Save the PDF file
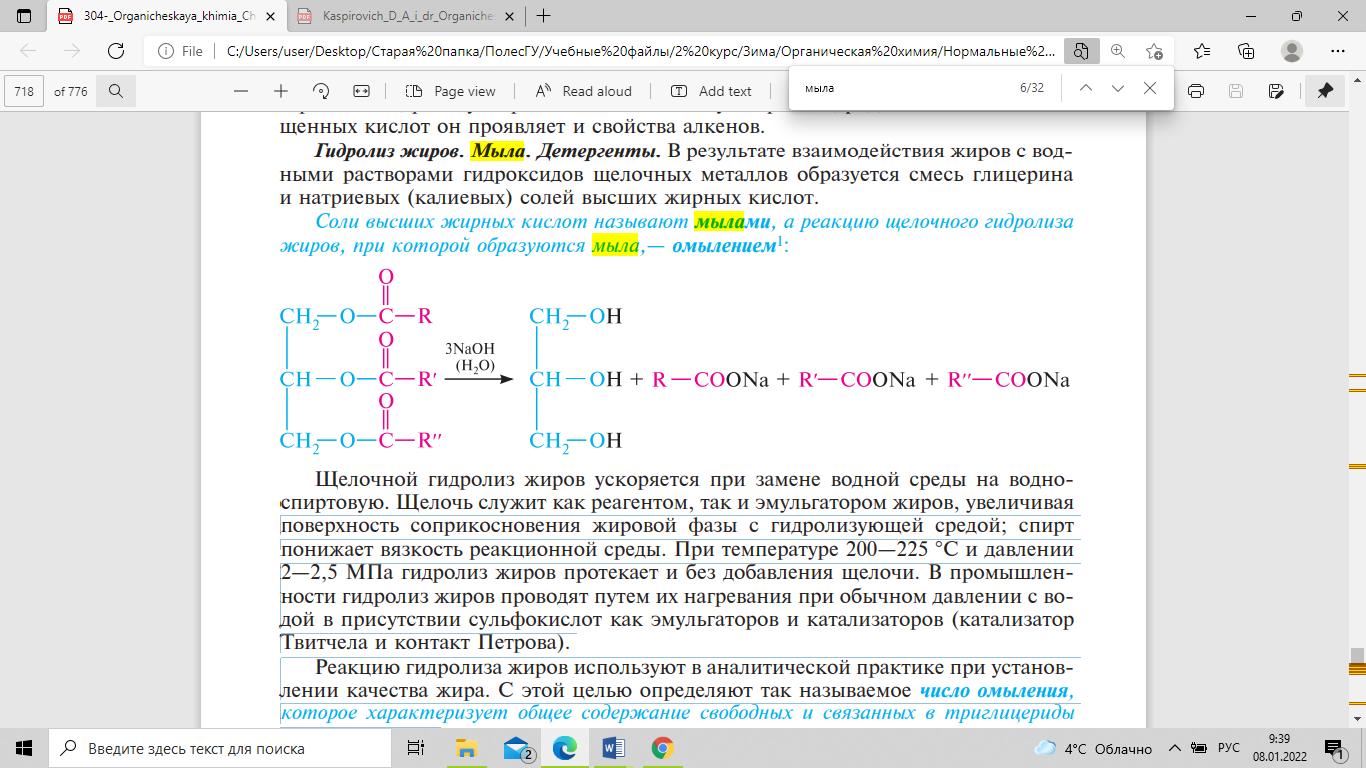1366x768 pixels. point(1236,91)
